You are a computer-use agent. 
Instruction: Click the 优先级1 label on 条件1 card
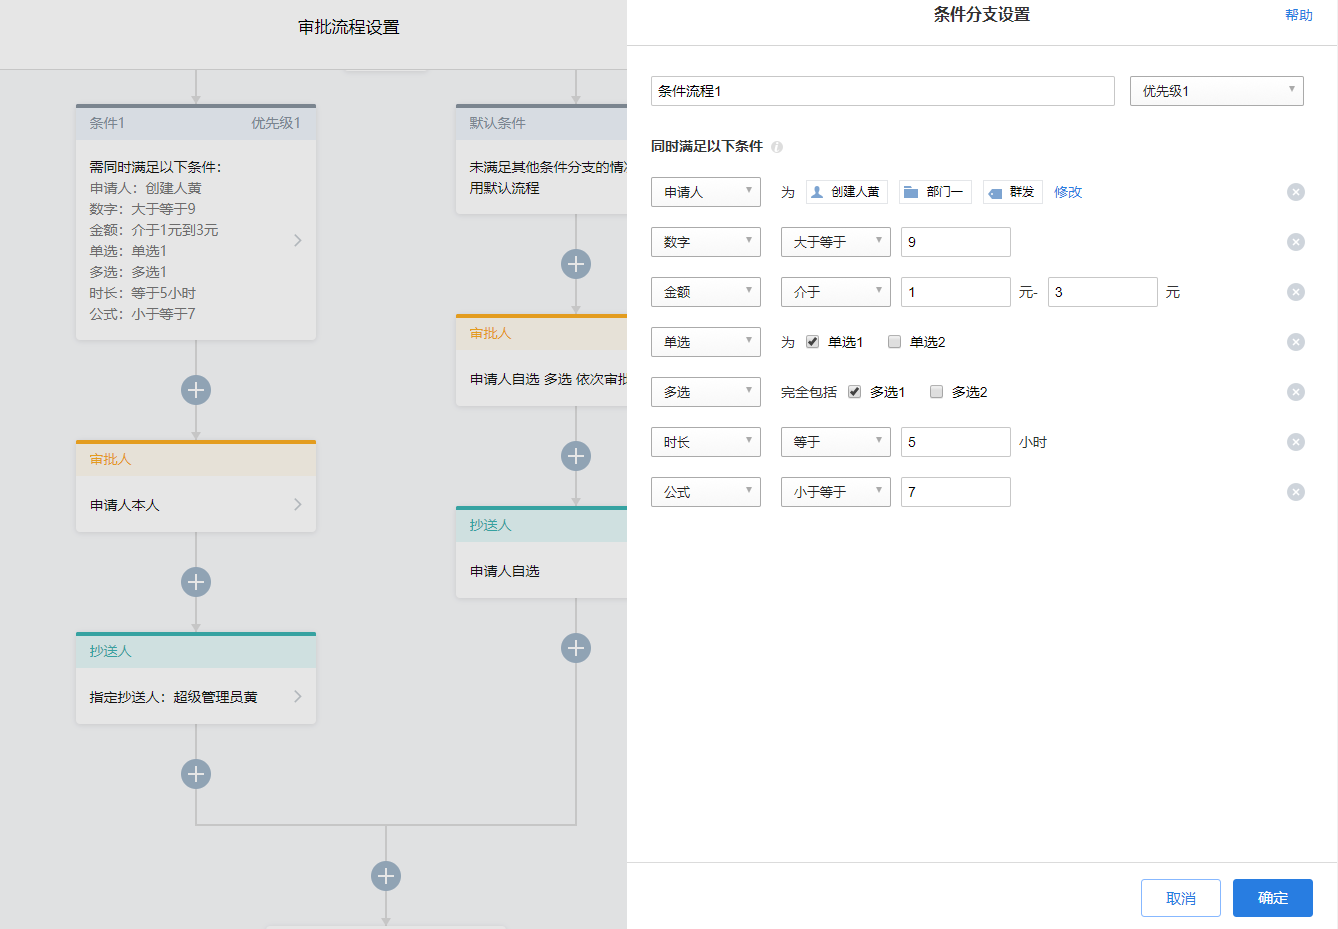[x=276, y=123]
